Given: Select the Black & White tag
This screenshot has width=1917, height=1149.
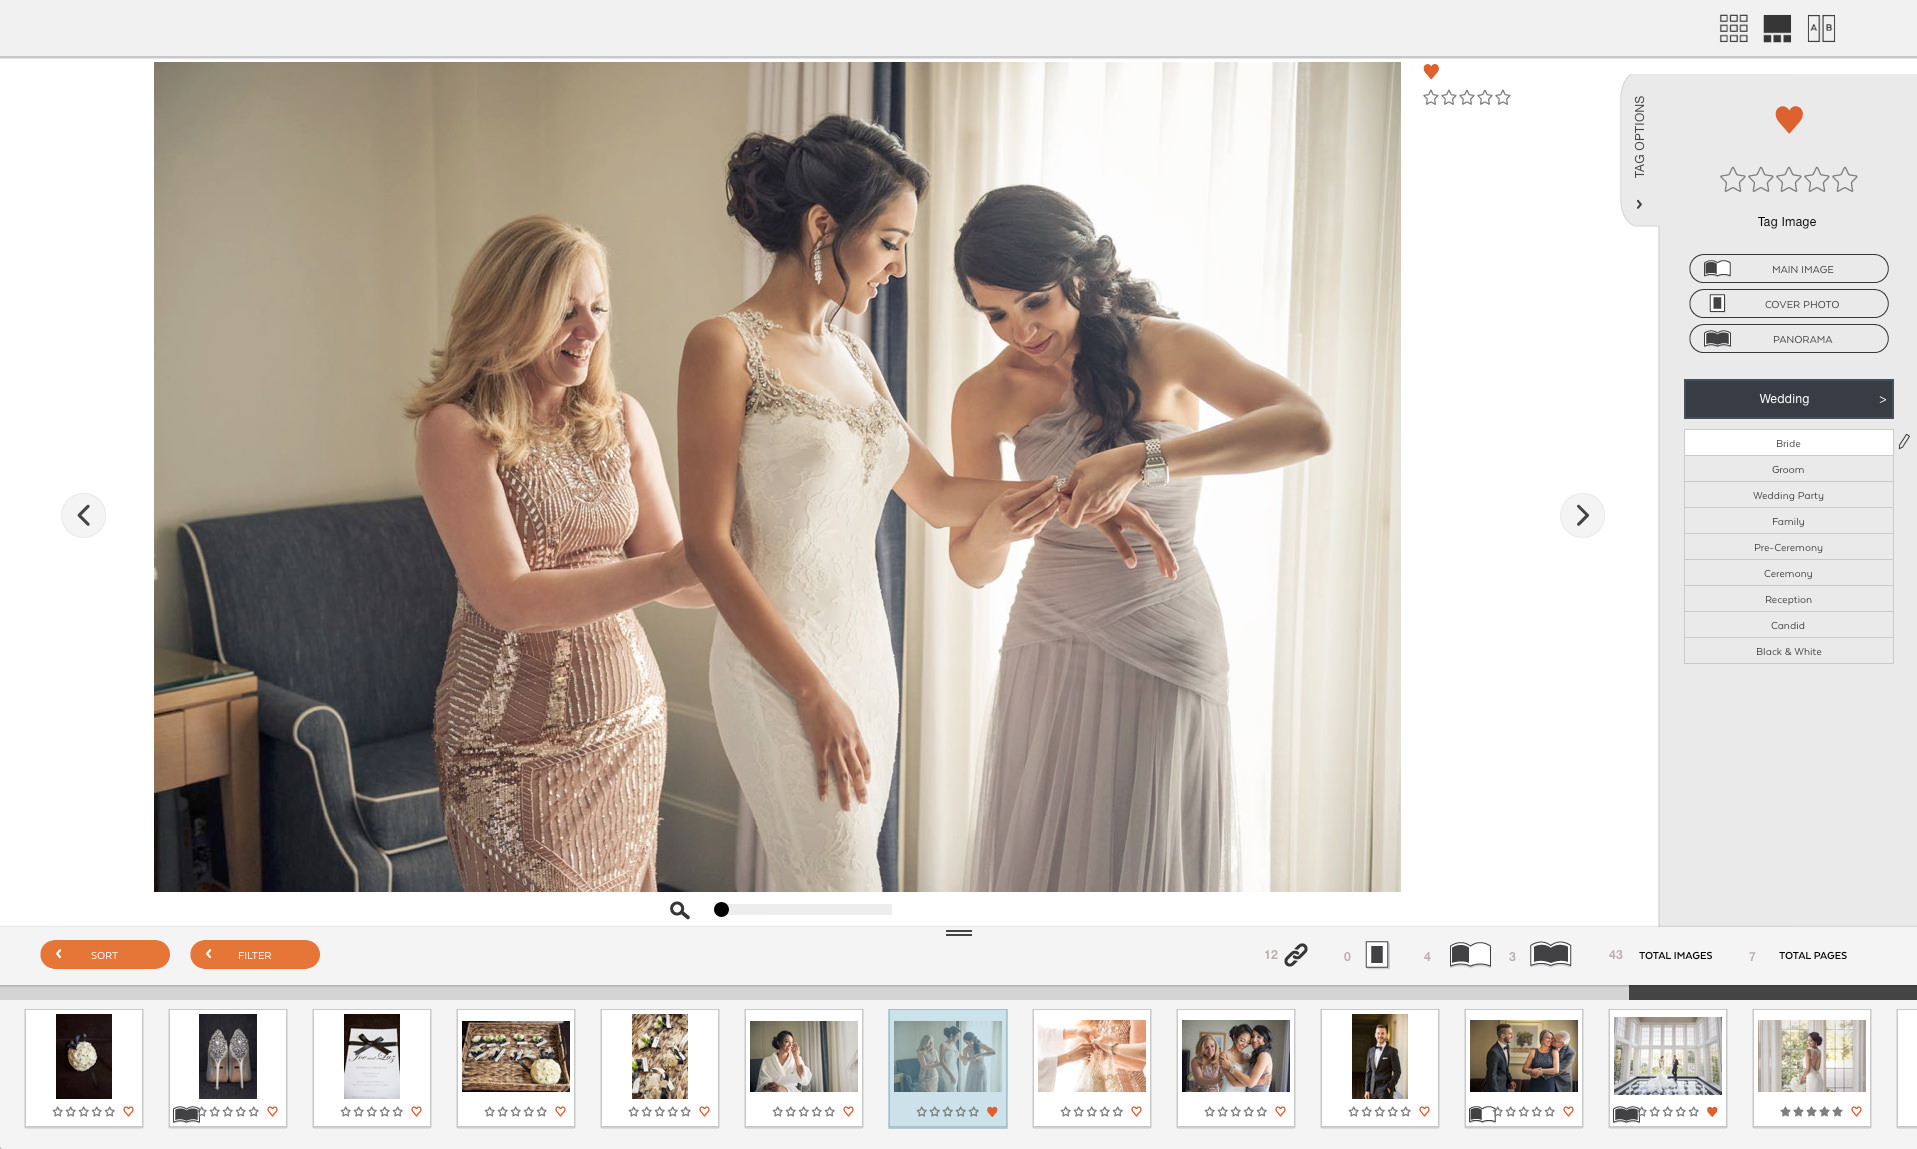Looking at the screenshot, I should point(1789,651).
